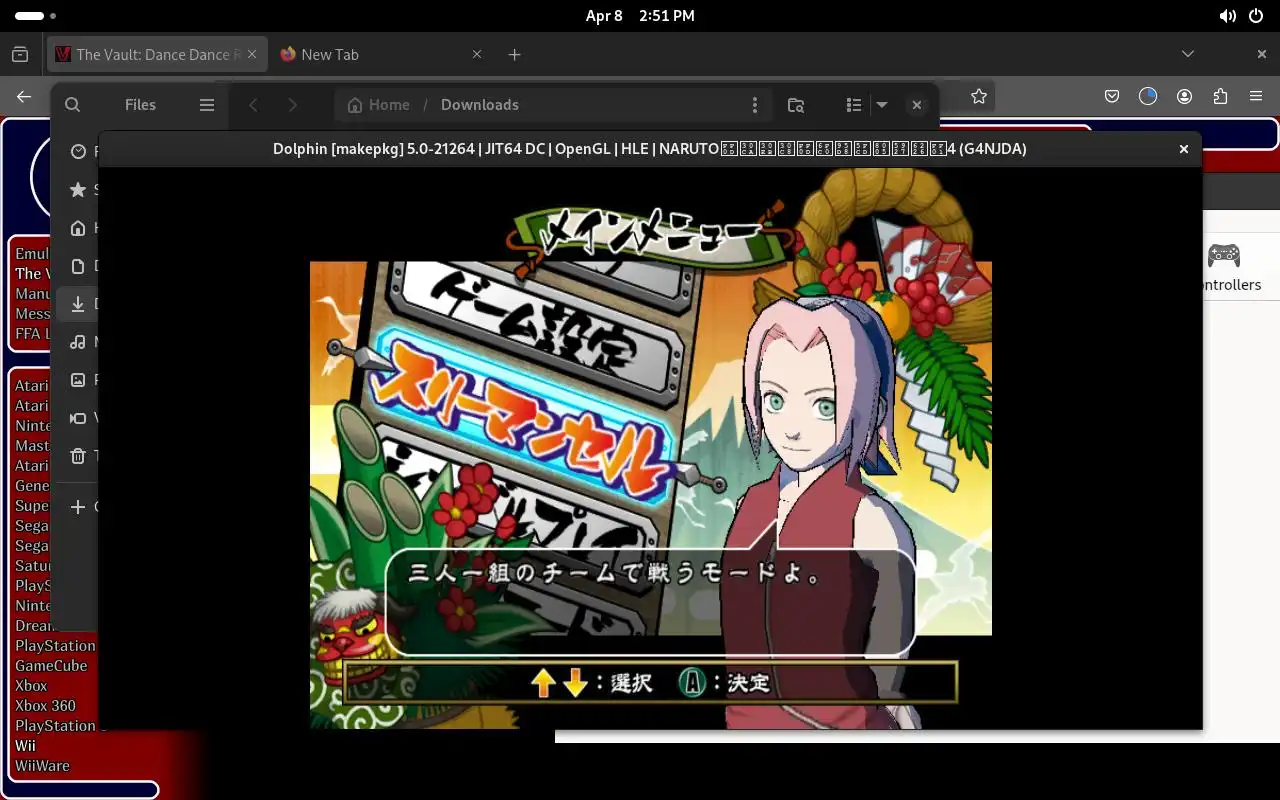Select Starred star icon in Files sidebar

click(x=78, y=190)
